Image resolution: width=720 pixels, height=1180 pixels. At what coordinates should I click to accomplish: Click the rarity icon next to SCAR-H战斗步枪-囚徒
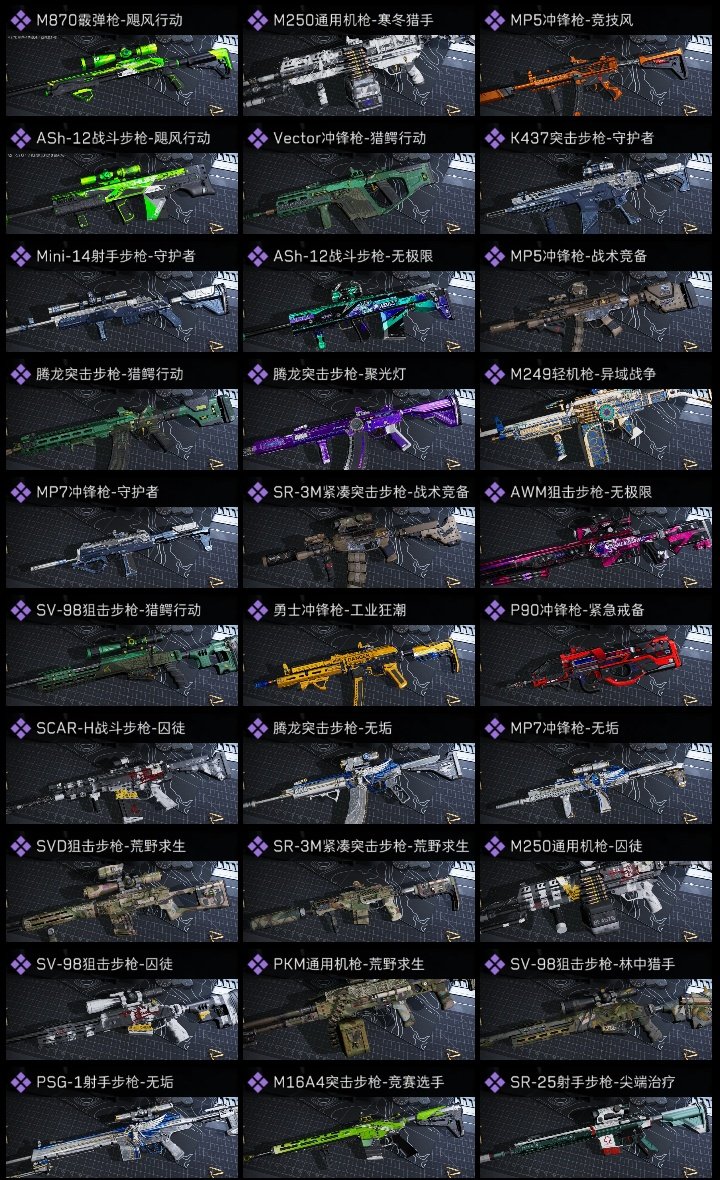20,728
